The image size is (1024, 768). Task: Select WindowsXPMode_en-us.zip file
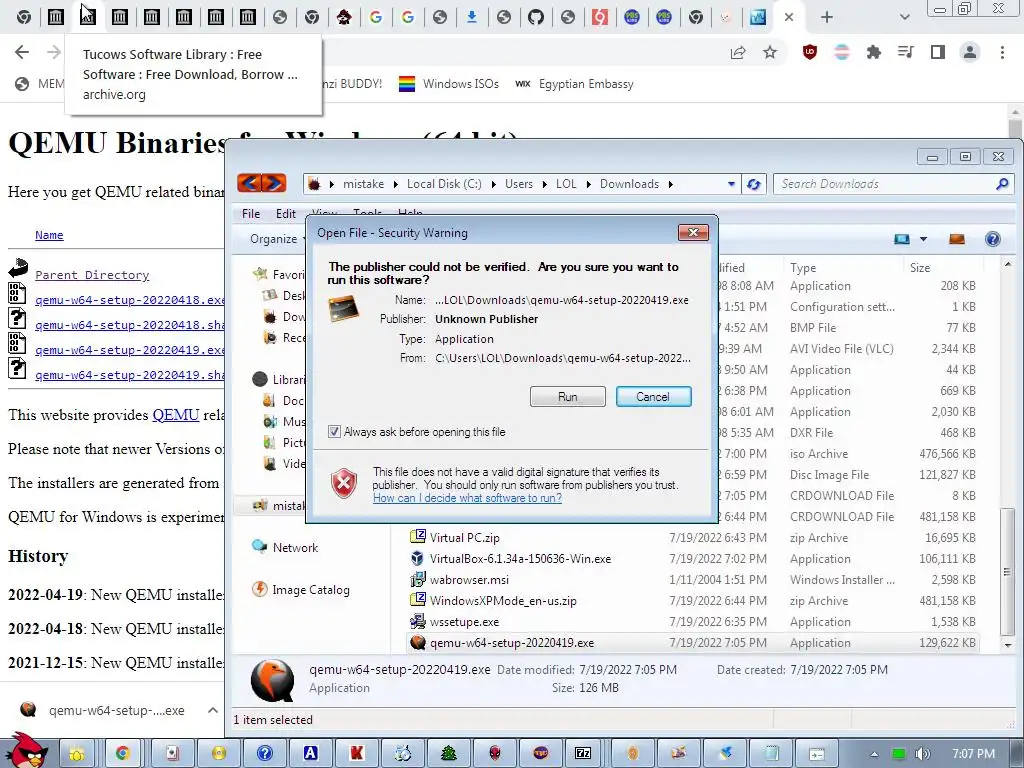503,601
